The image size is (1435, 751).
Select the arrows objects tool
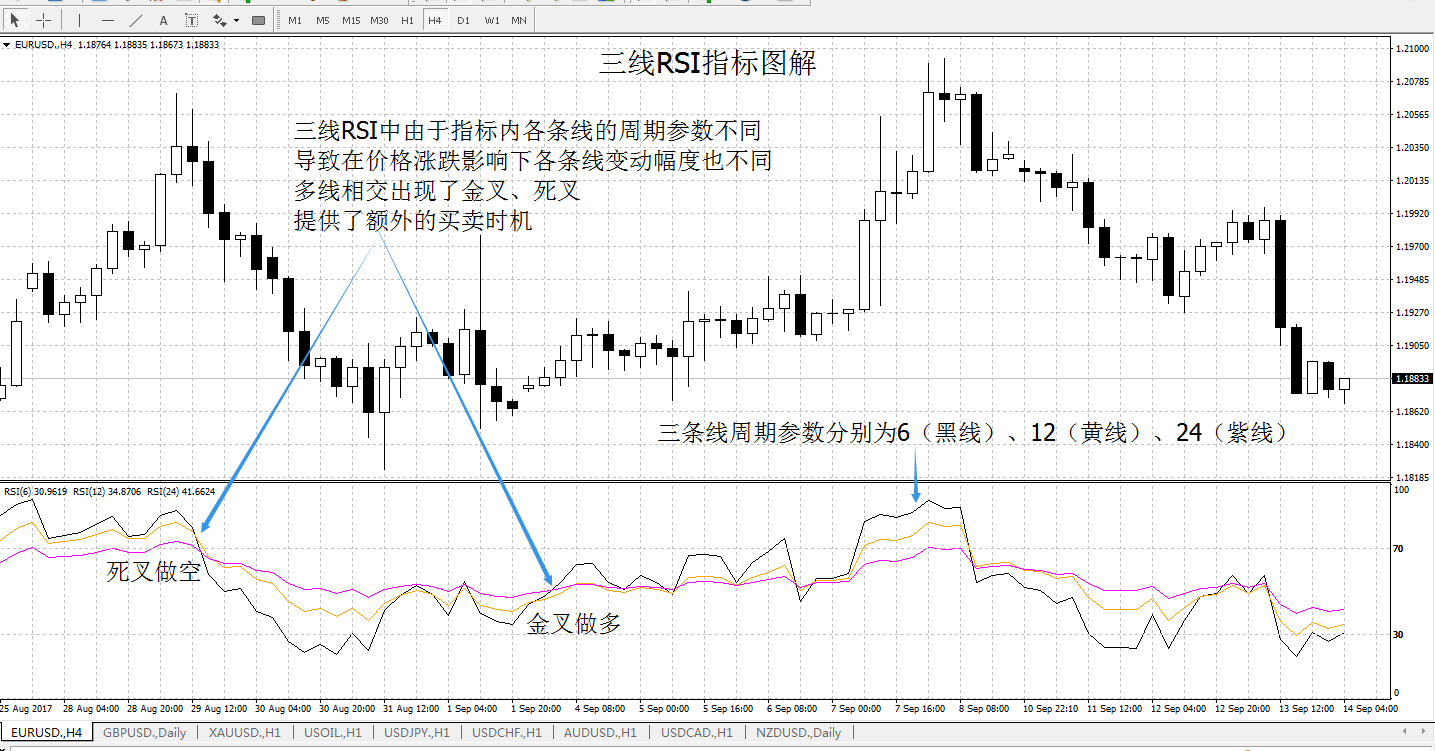(x=218, y=20)
